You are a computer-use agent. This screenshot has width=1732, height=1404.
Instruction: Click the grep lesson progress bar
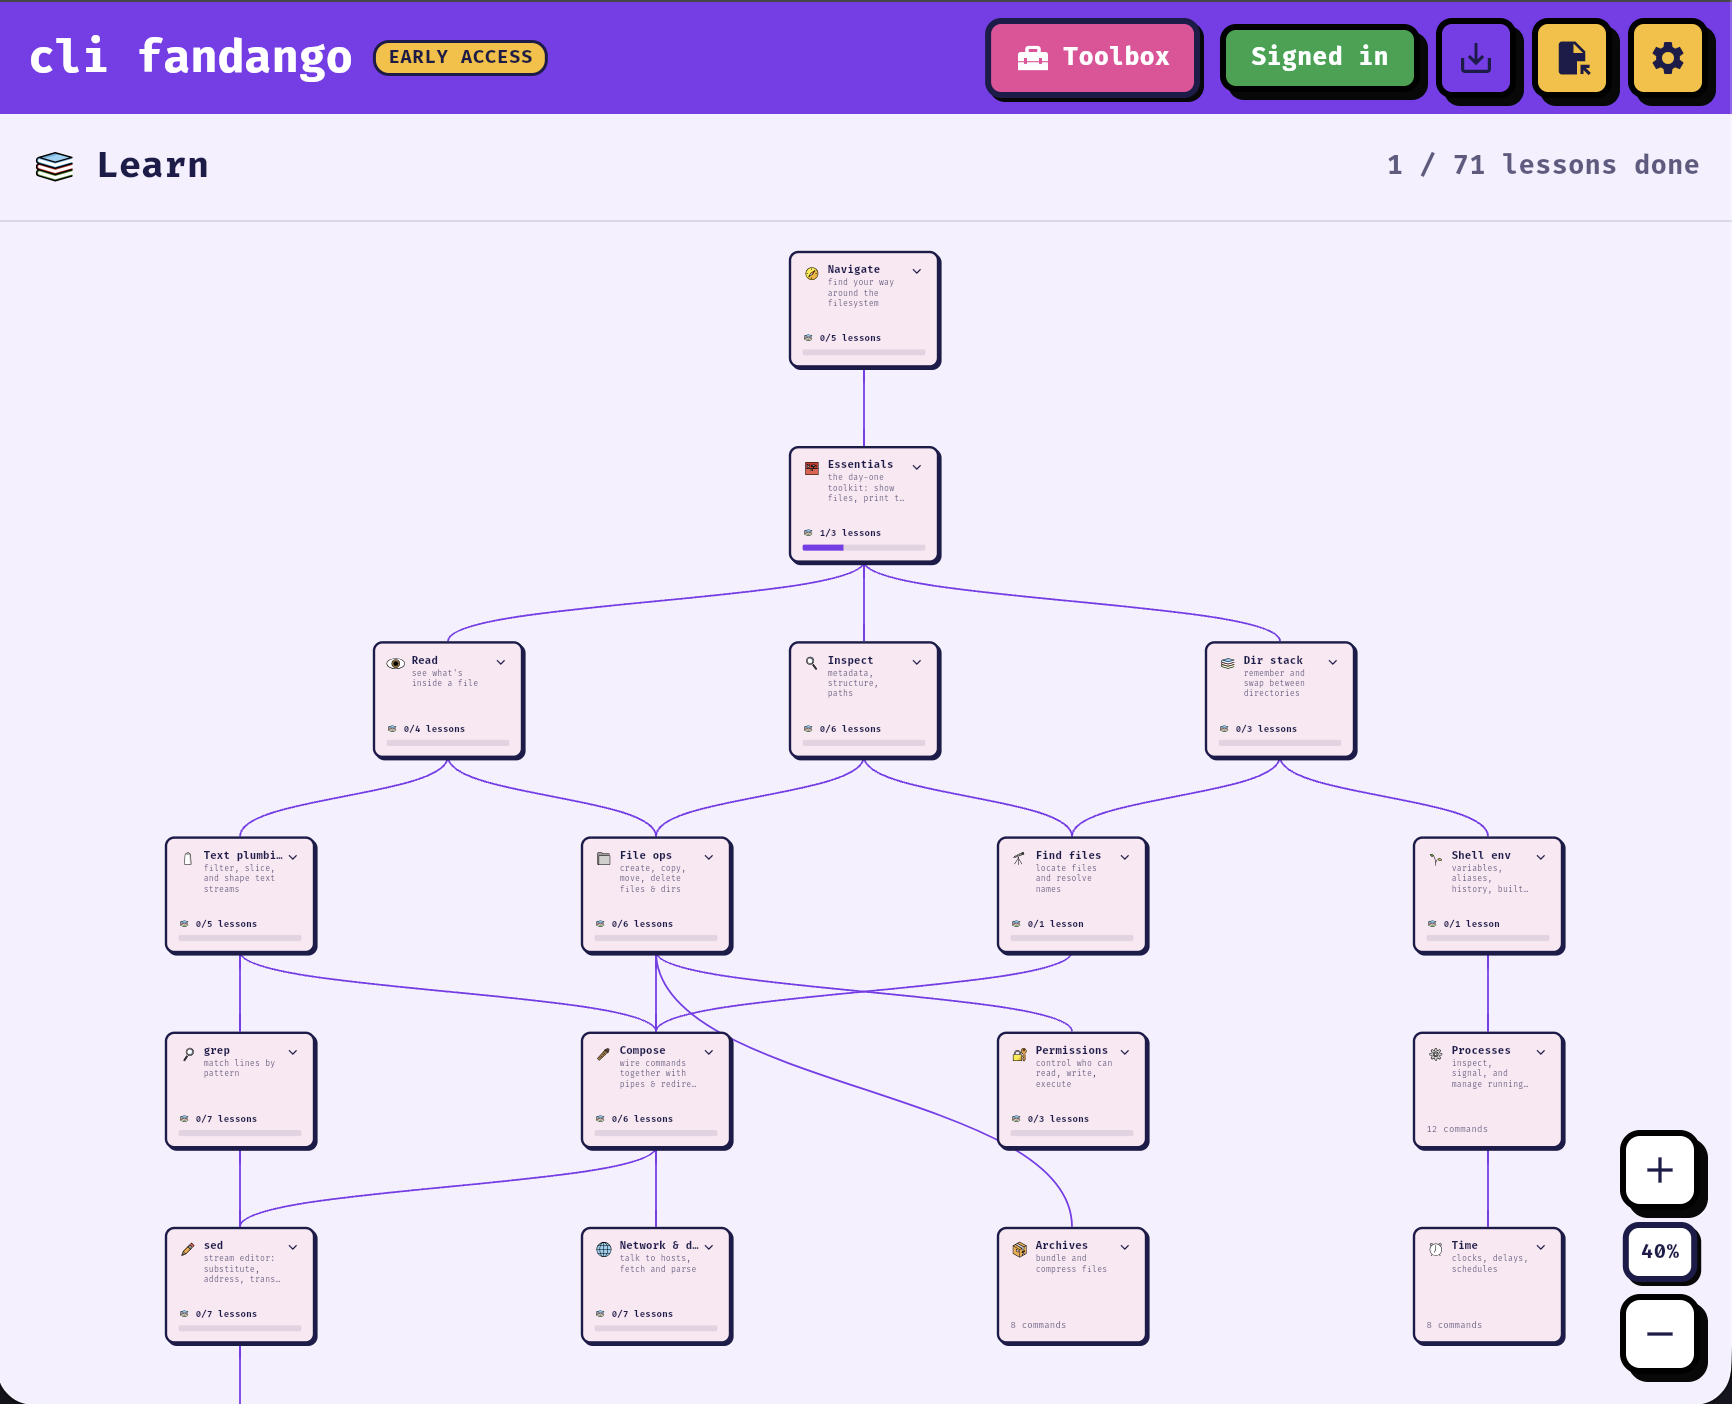tap(240, 1133)
